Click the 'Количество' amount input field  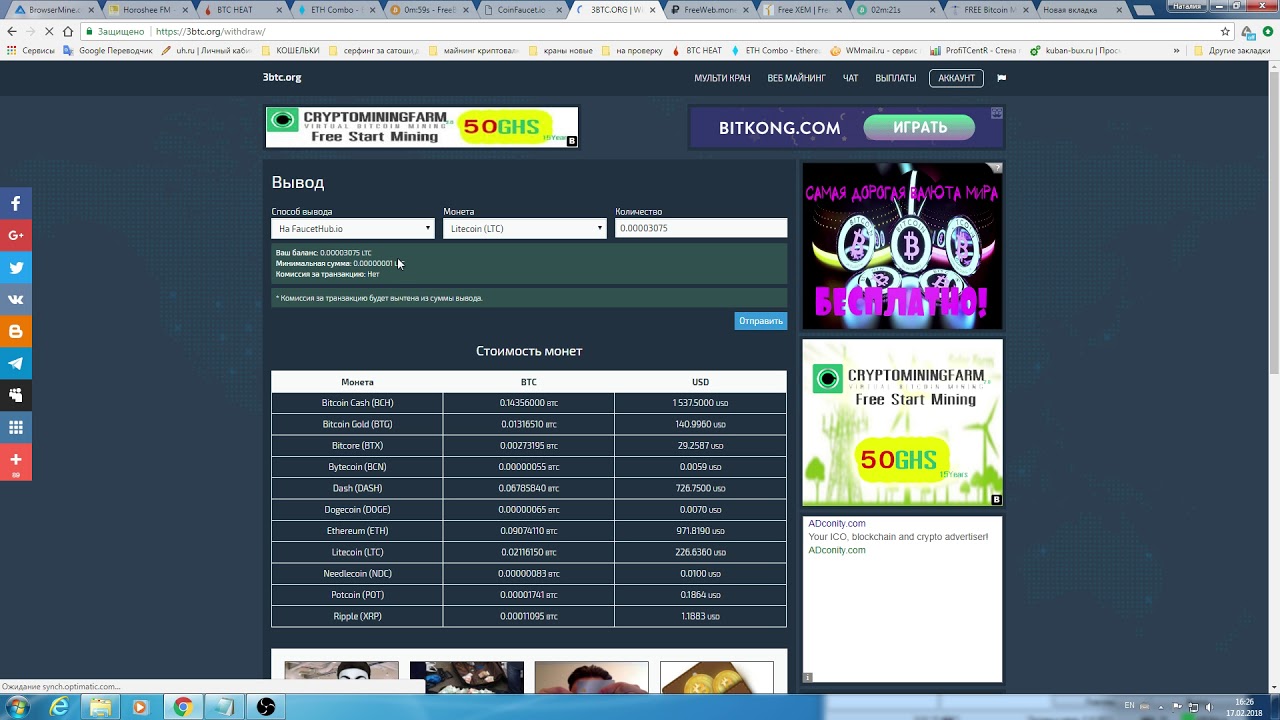(701, 228)
